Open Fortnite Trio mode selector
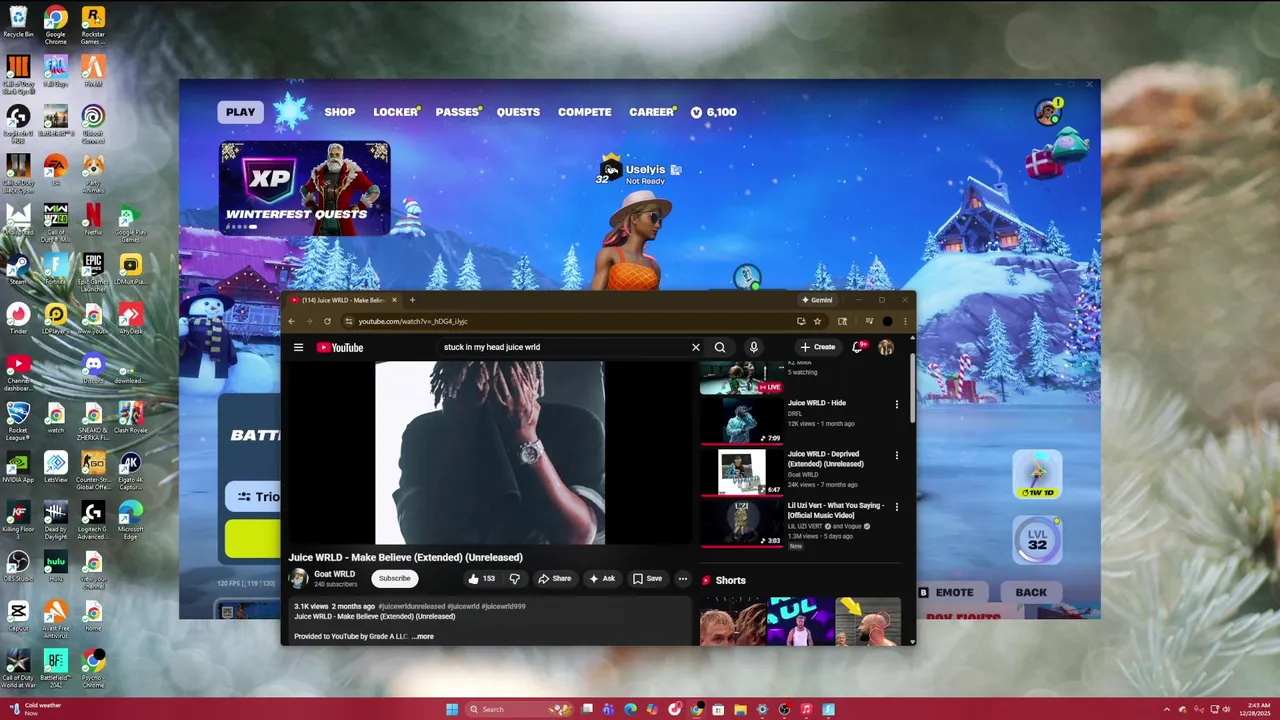The width and height of the screenshot is (1280, 720). pos(254,497)
